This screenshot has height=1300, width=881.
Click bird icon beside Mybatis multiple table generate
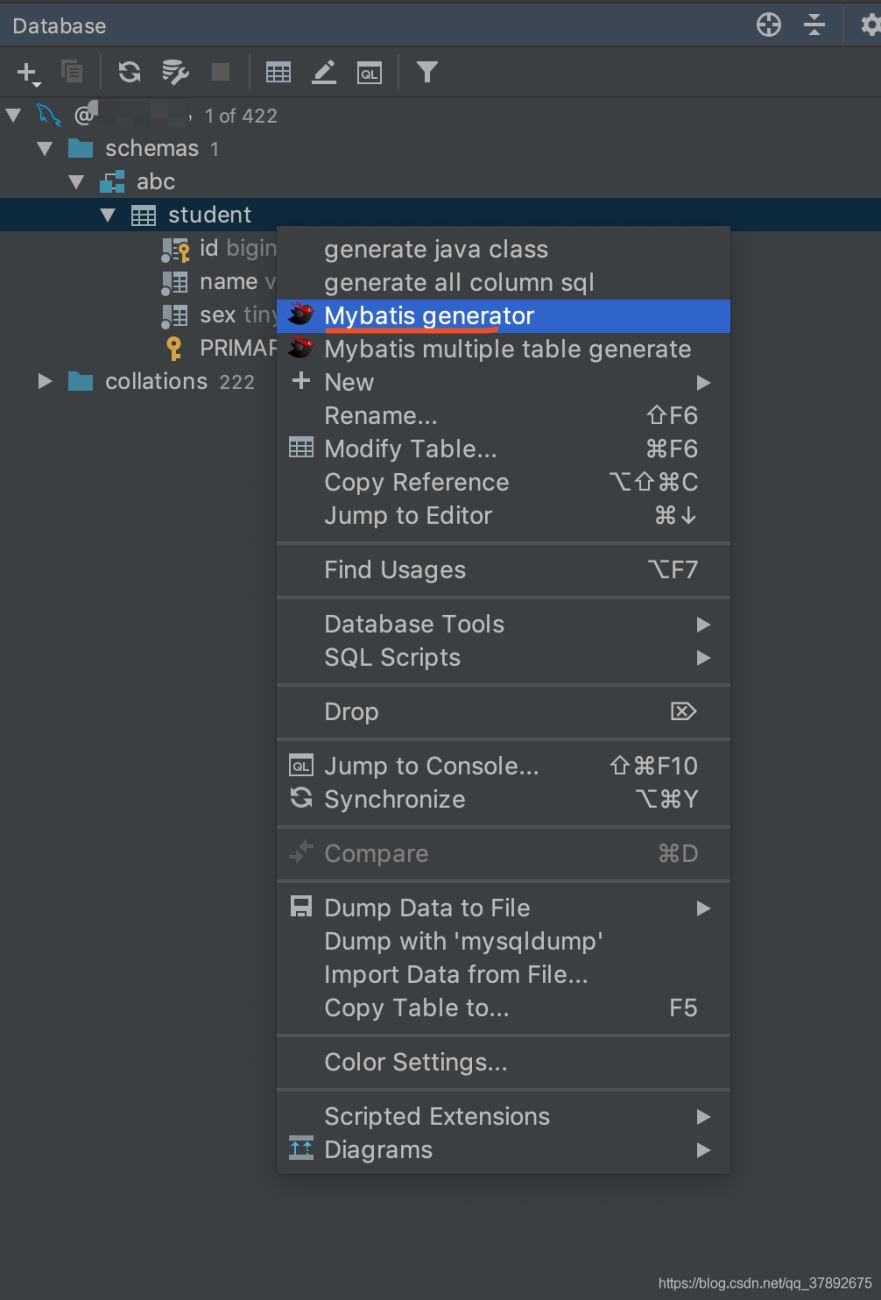(301, 348)
